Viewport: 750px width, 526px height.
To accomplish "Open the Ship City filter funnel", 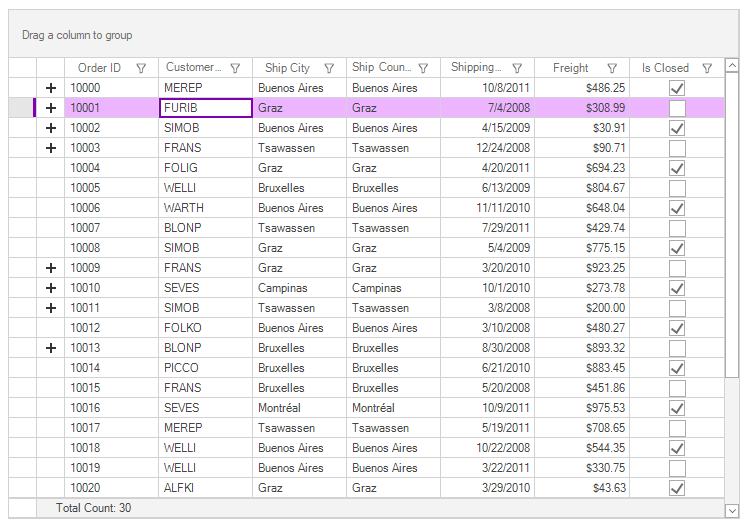I will (329, 69).
